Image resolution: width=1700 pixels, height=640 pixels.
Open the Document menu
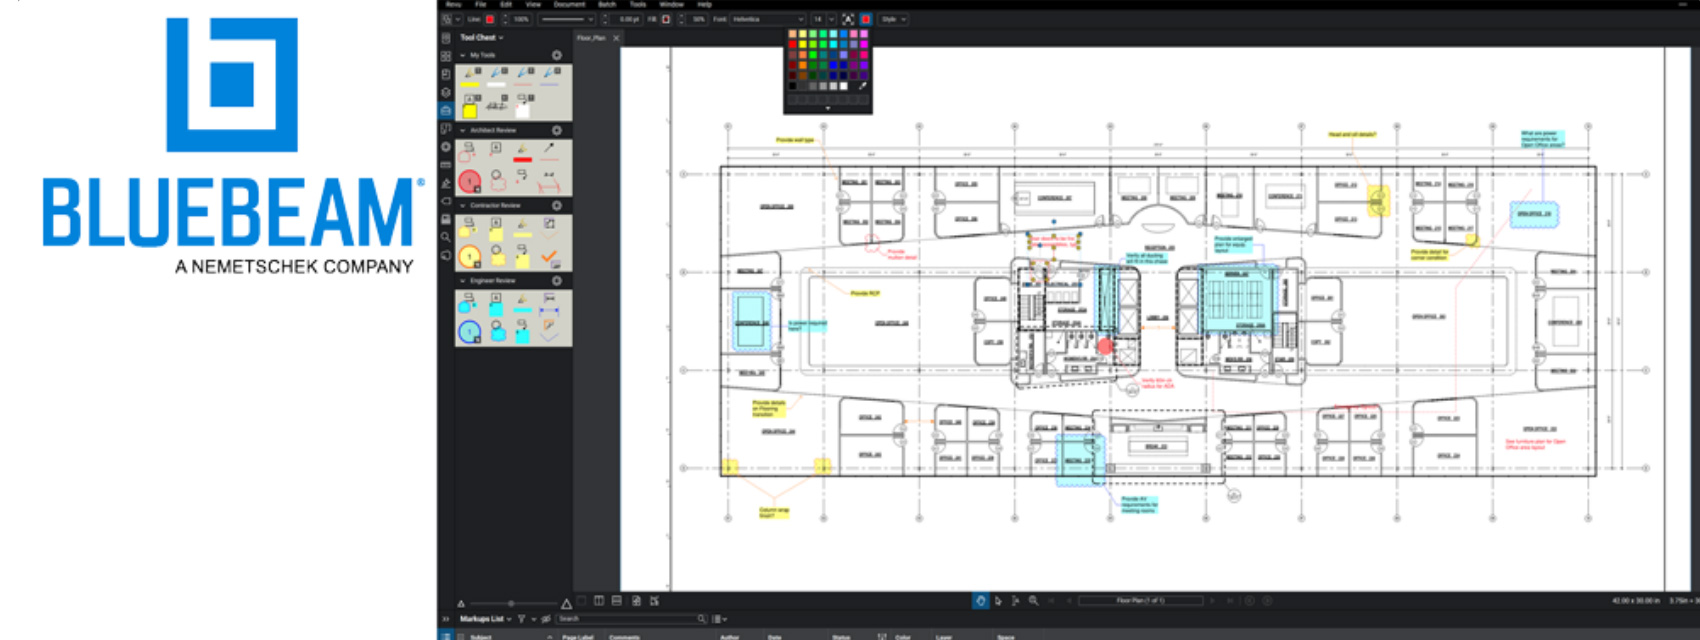click(569, 4)
